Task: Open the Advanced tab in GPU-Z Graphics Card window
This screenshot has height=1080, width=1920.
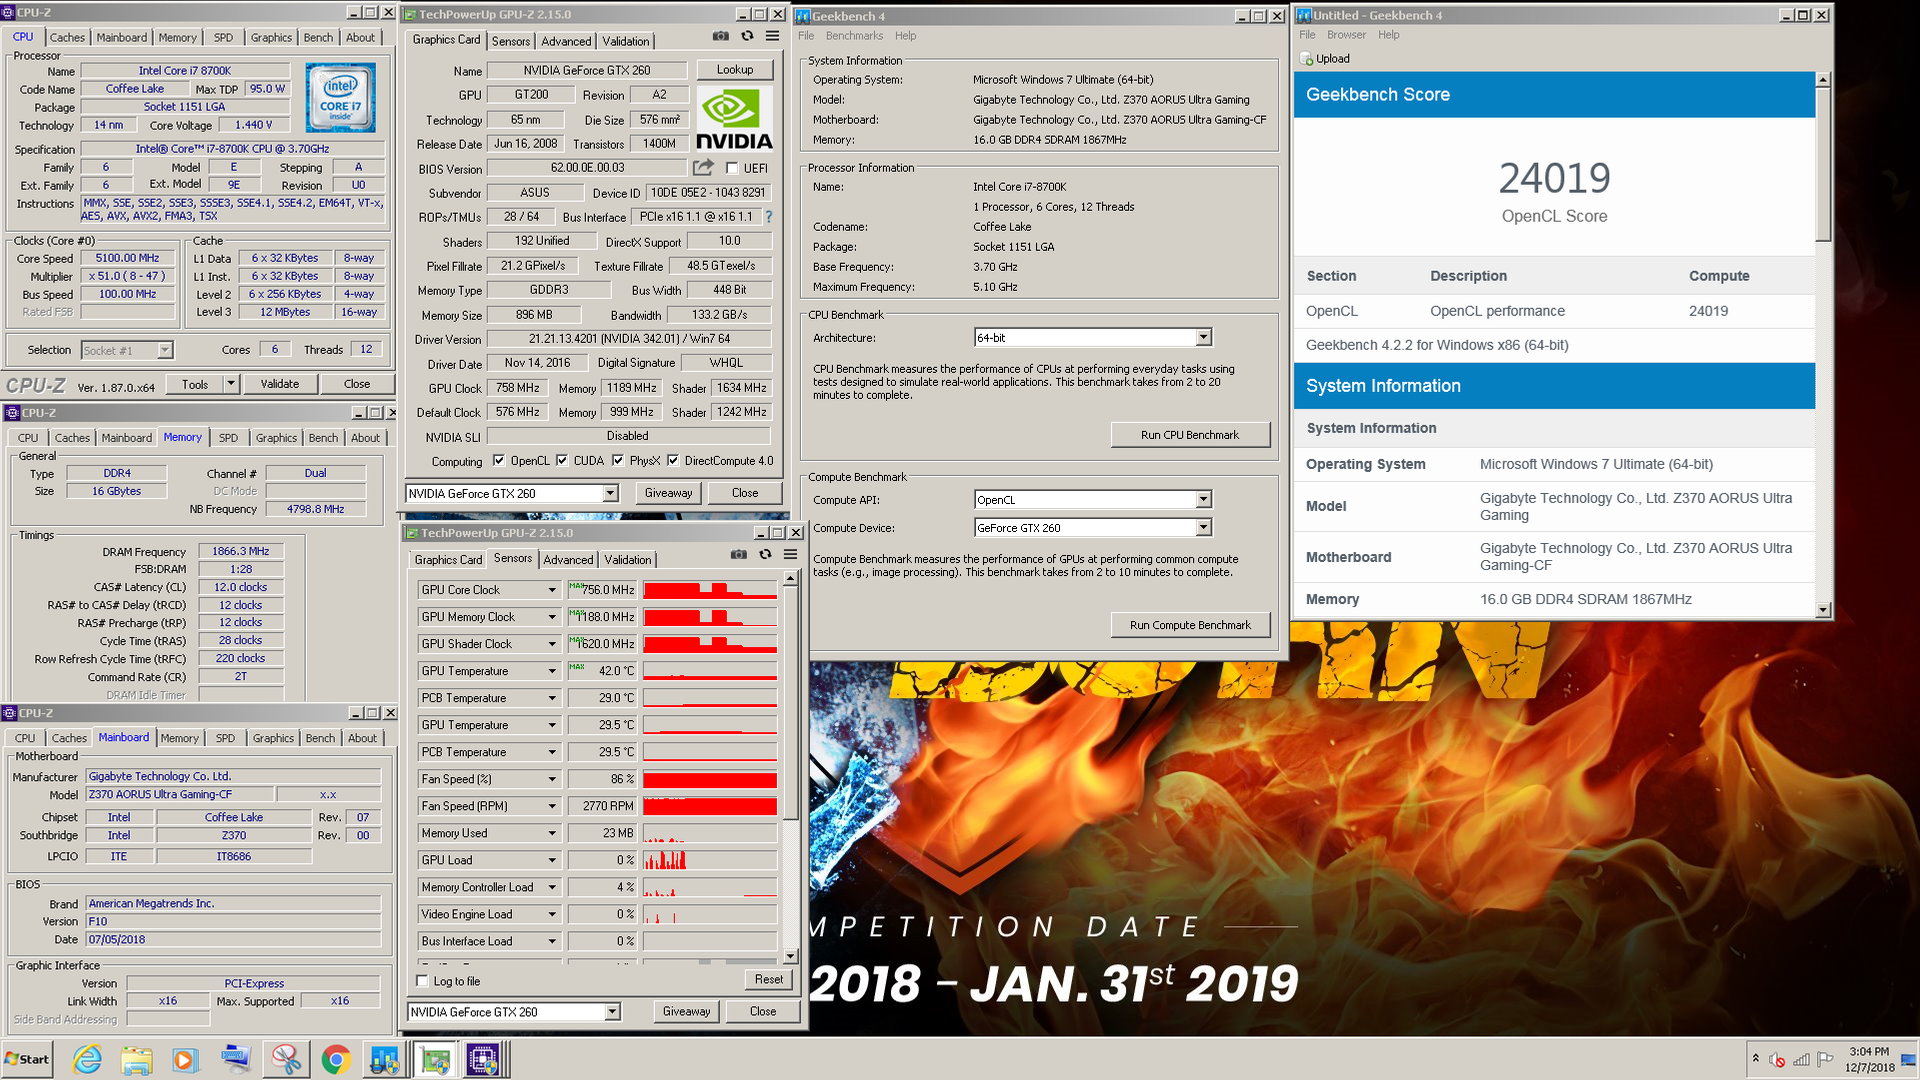Action: (x=566, y=41)
